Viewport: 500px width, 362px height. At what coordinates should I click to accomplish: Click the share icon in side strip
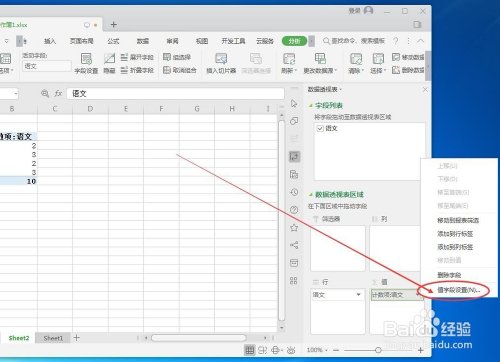294,245
